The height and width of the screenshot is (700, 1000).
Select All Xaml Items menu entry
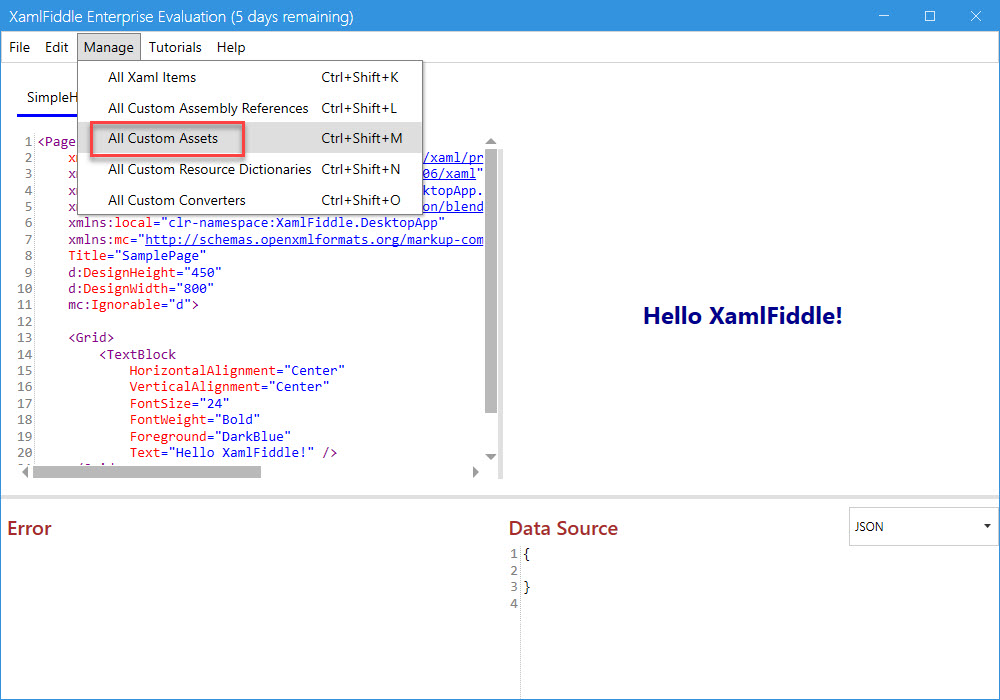(250, 77)
